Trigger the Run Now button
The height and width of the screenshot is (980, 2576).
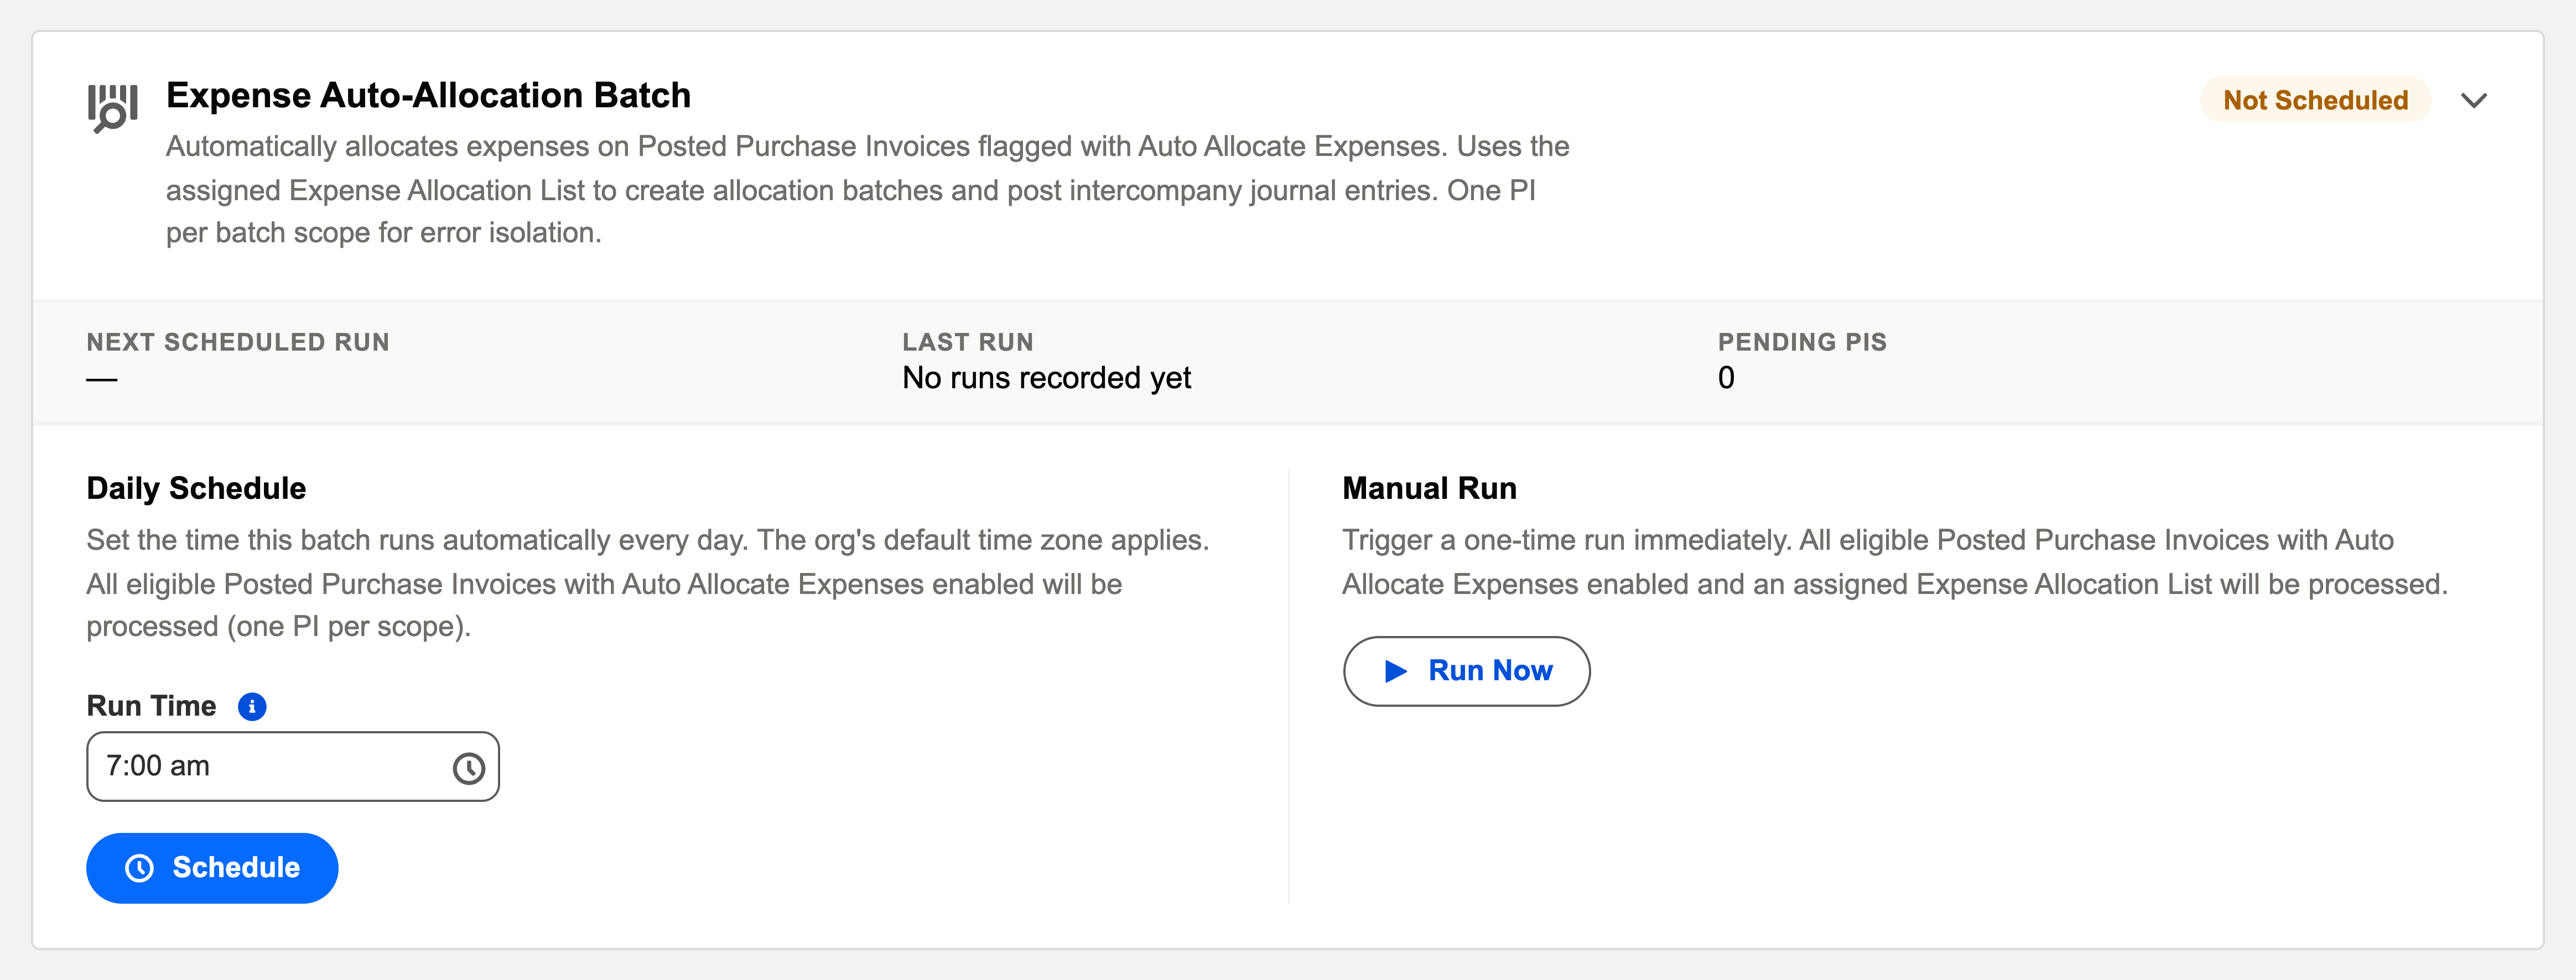pos(1466,671)
